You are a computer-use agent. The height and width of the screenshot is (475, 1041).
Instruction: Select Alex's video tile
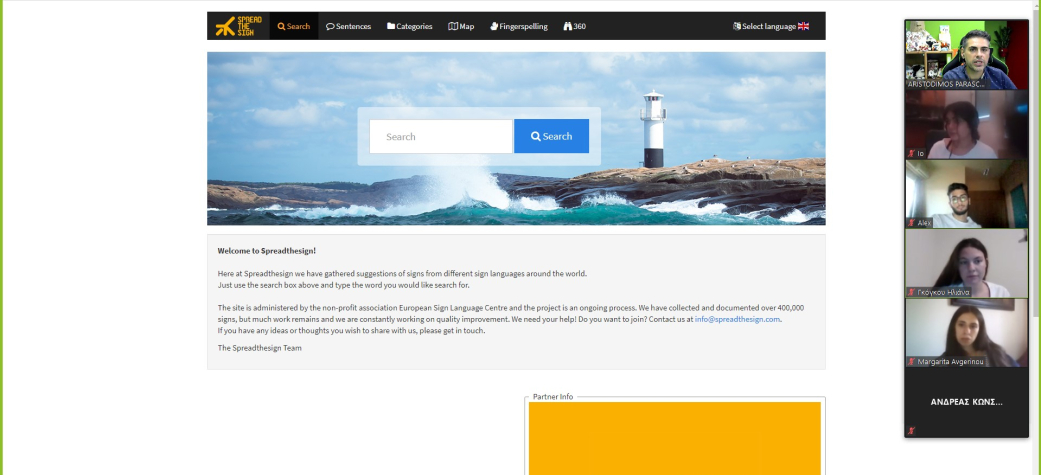point(966,193)
